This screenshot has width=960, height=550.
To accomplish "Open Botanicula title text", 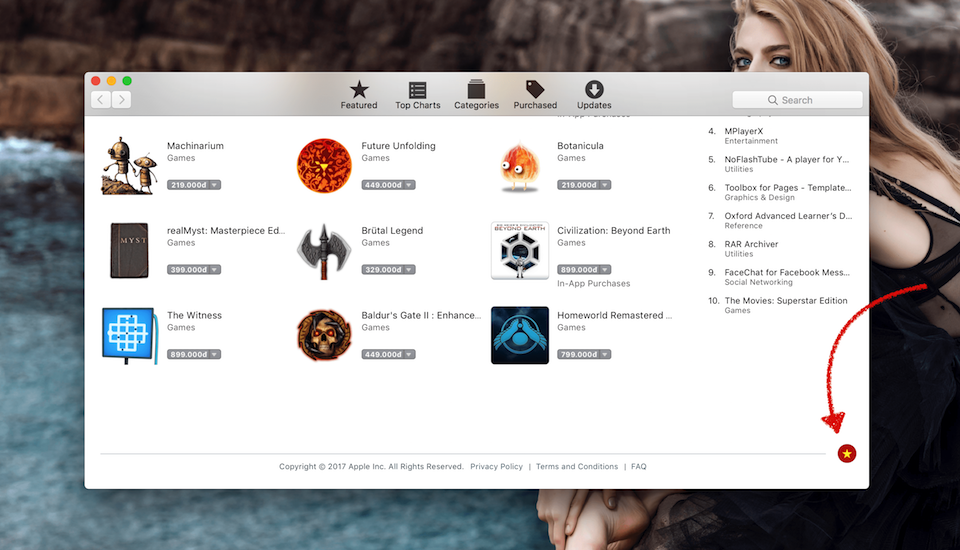I will point(580,146).
